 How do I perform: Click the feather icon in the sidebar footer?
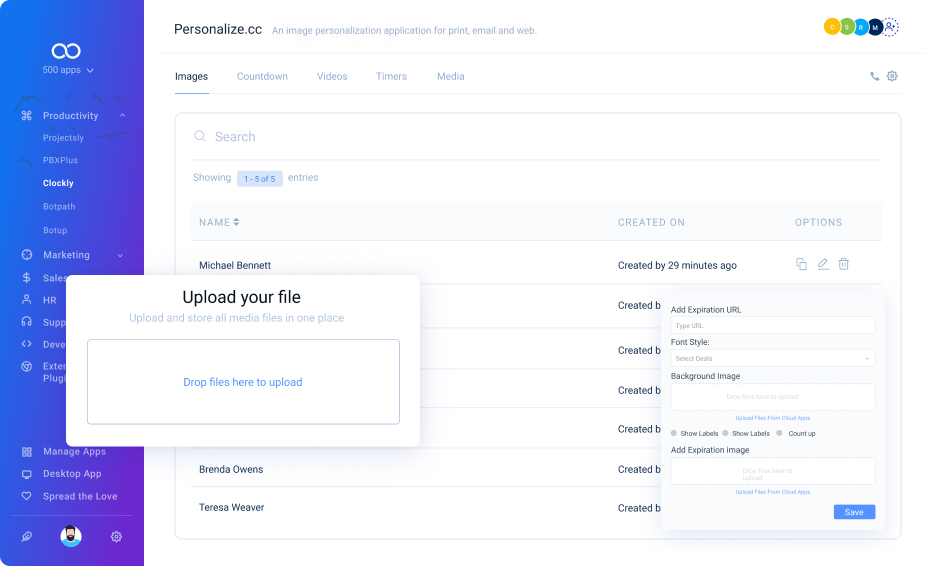pyautogui.click(x=27, y=537)
